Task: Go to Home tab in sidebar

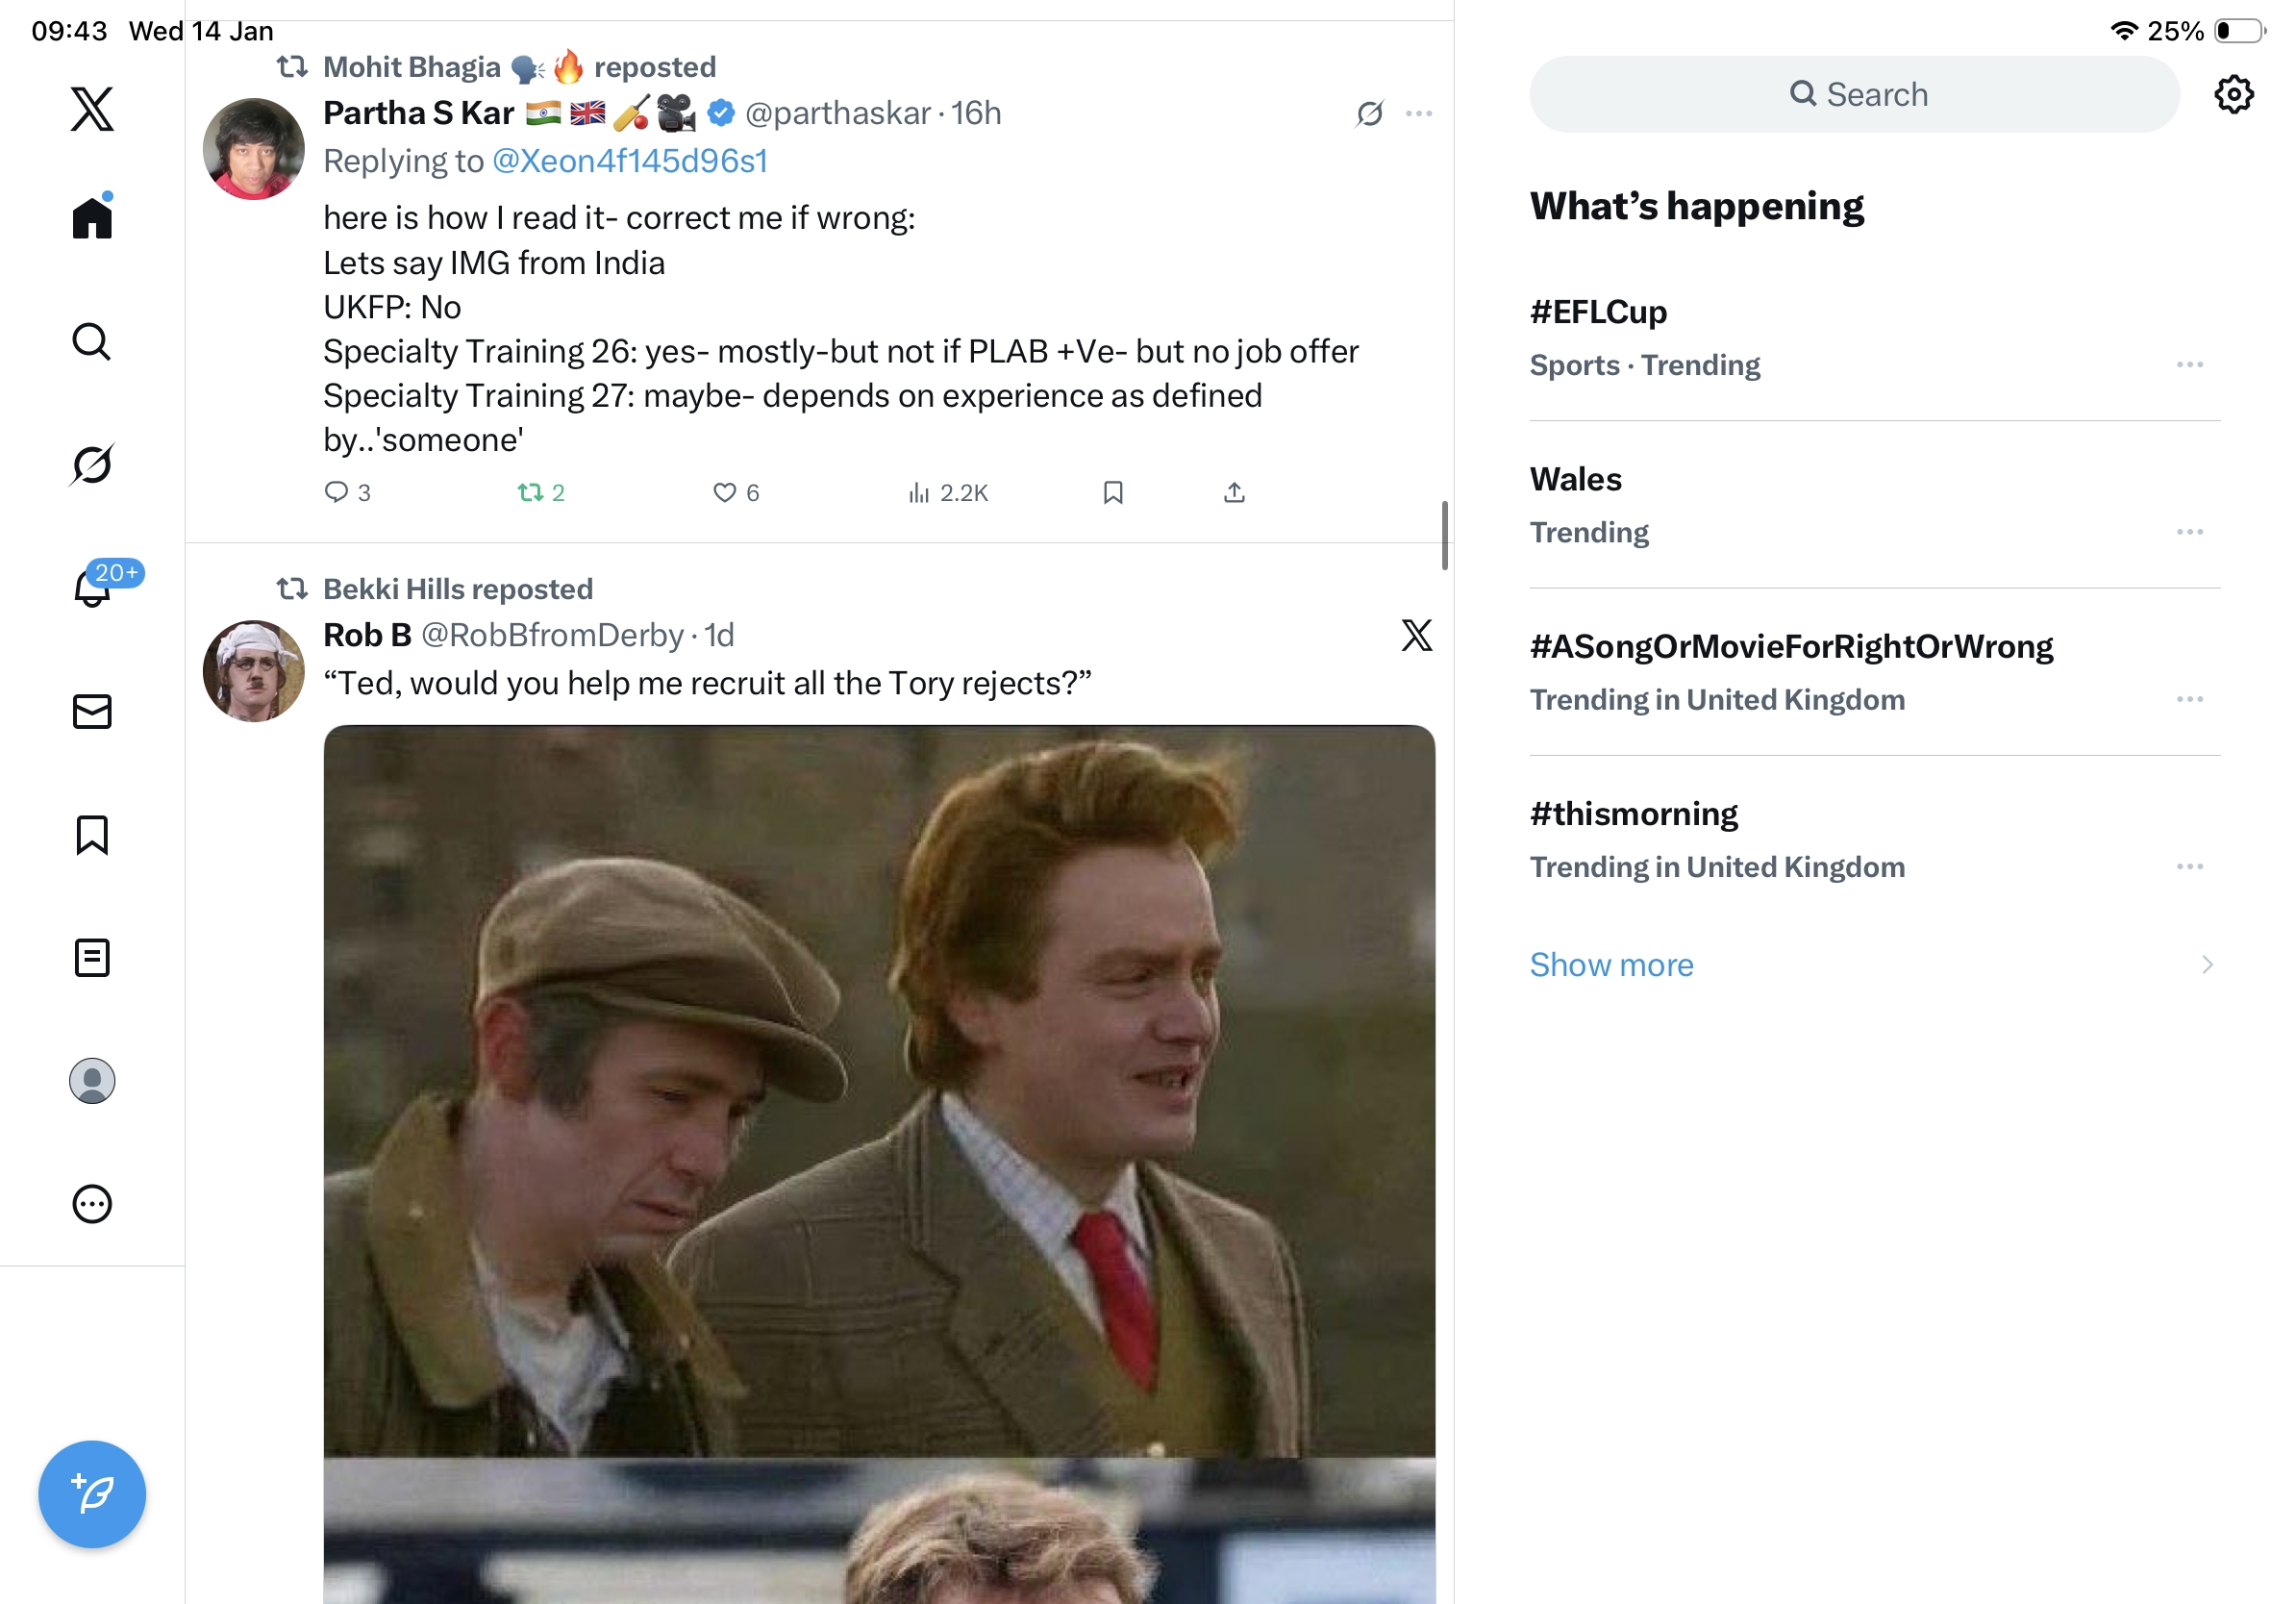Action: (x=92, y=217)
